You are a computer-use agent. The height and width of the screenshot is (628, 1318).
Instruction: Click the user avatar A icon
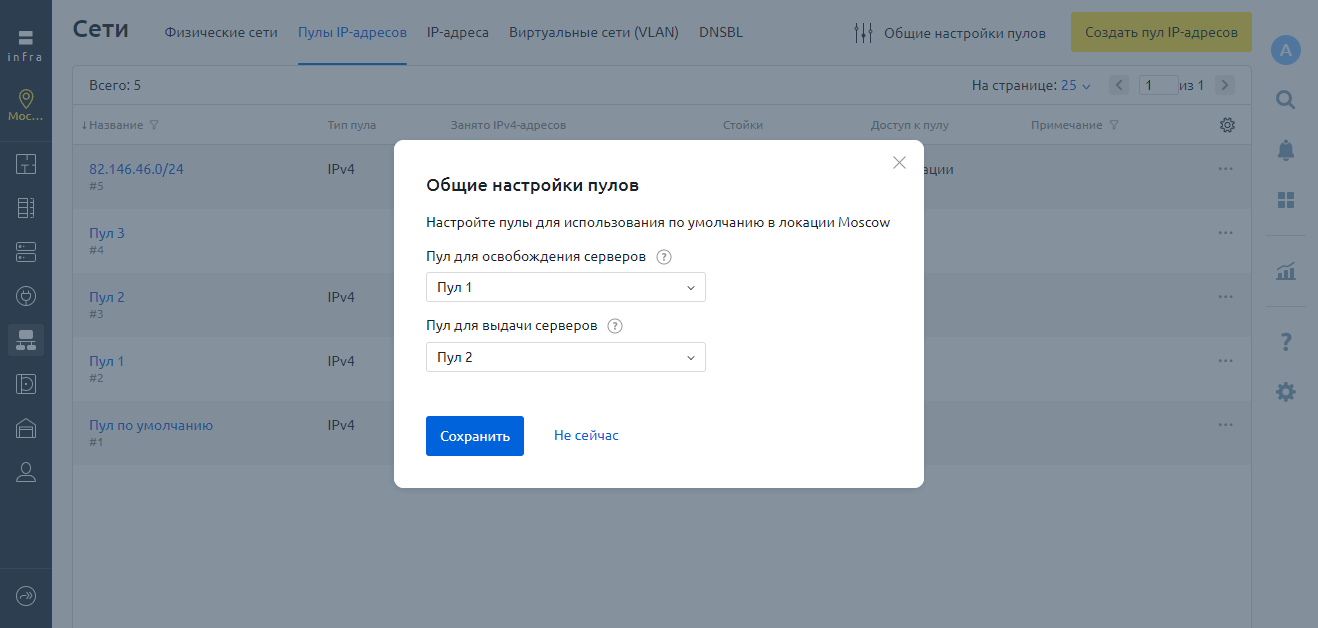[x=1286, y=50]
